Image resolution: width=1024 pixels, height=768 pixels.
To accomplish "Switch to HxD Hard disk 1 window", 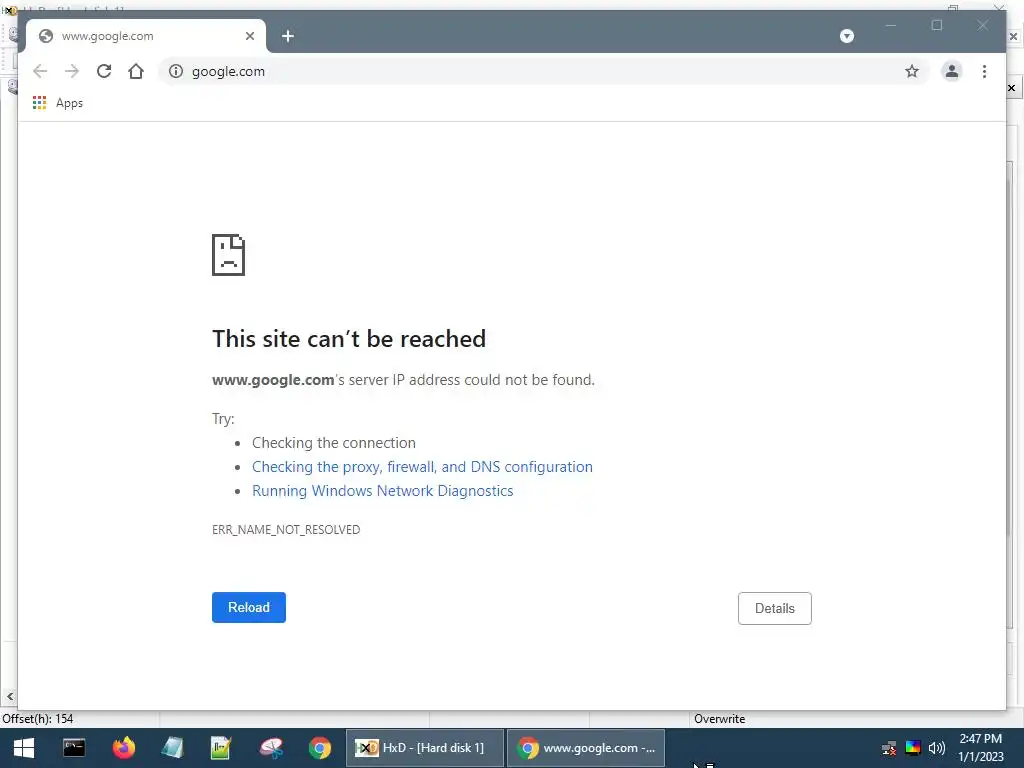I will 424,748.
